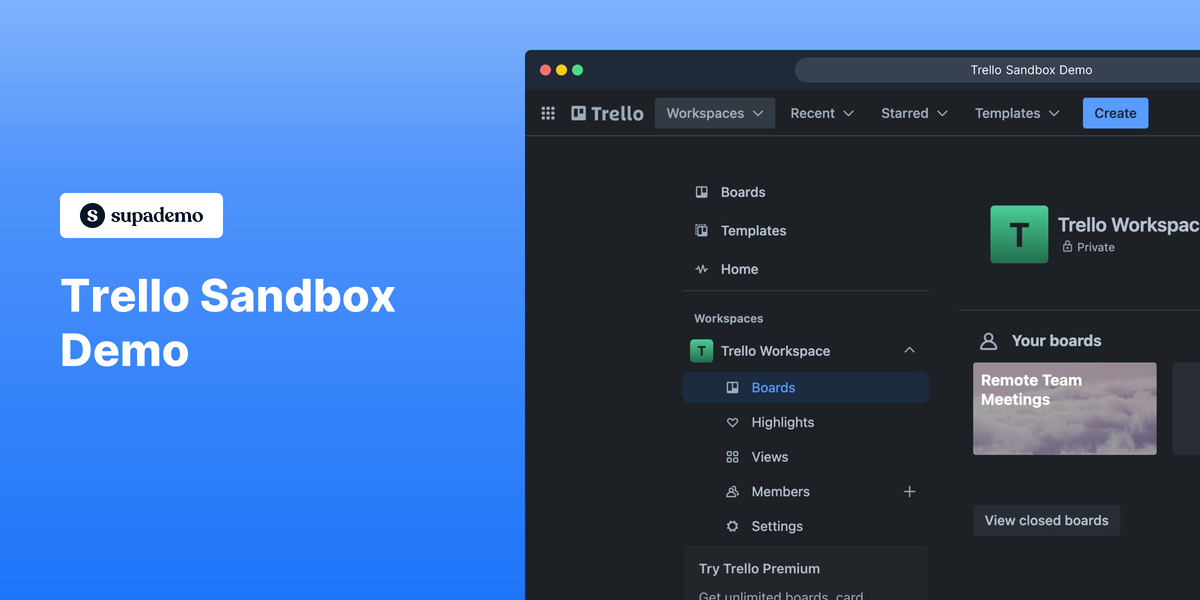This screenshot has width=1200, height=600.
Task: Click View closed boards
Action: (x=1046, y=520)
